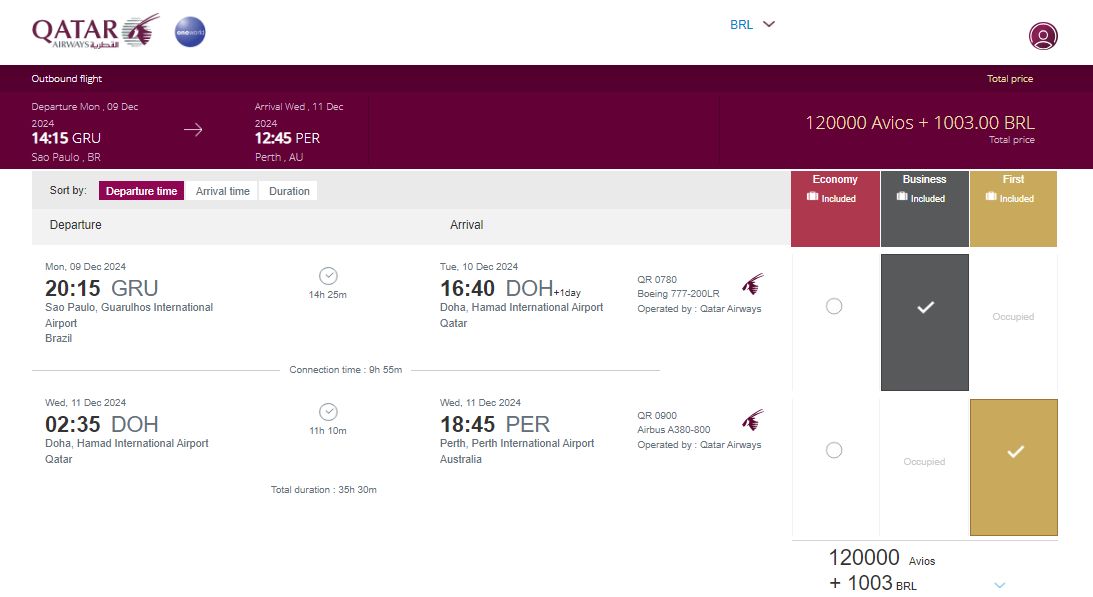1093x597 pixels.
Task: Click the Economy class column header
Action: [835, 209]
